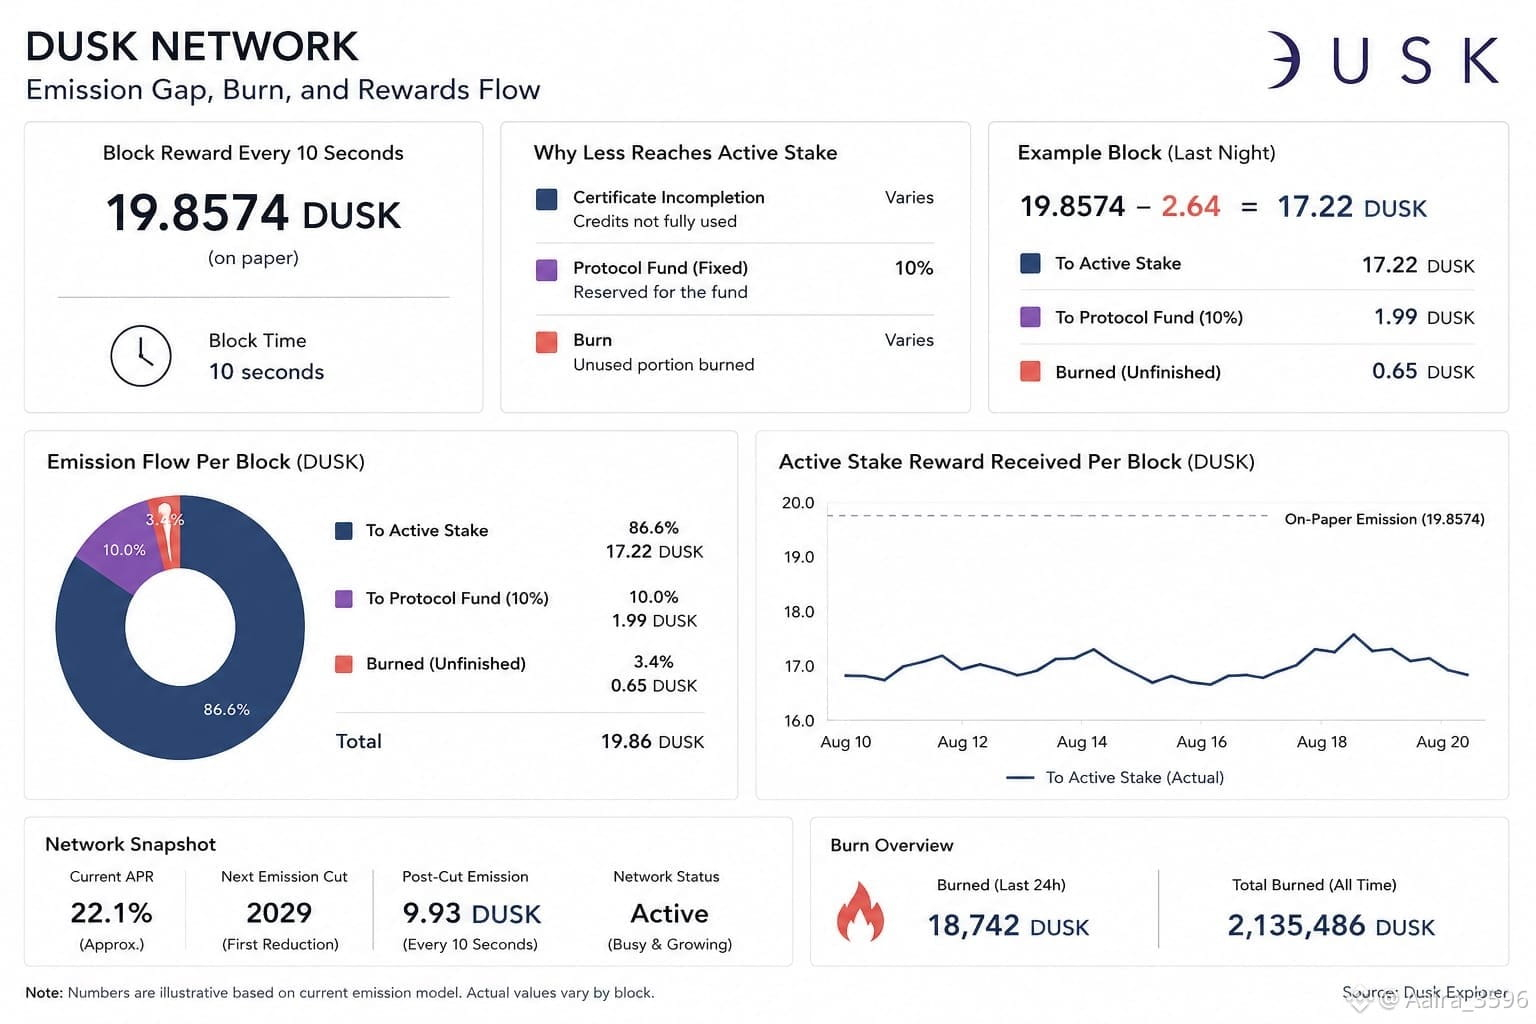Screen dimensions: 1536x1024
Task: Select the Burn Overview heading
Action: point(892,846)
